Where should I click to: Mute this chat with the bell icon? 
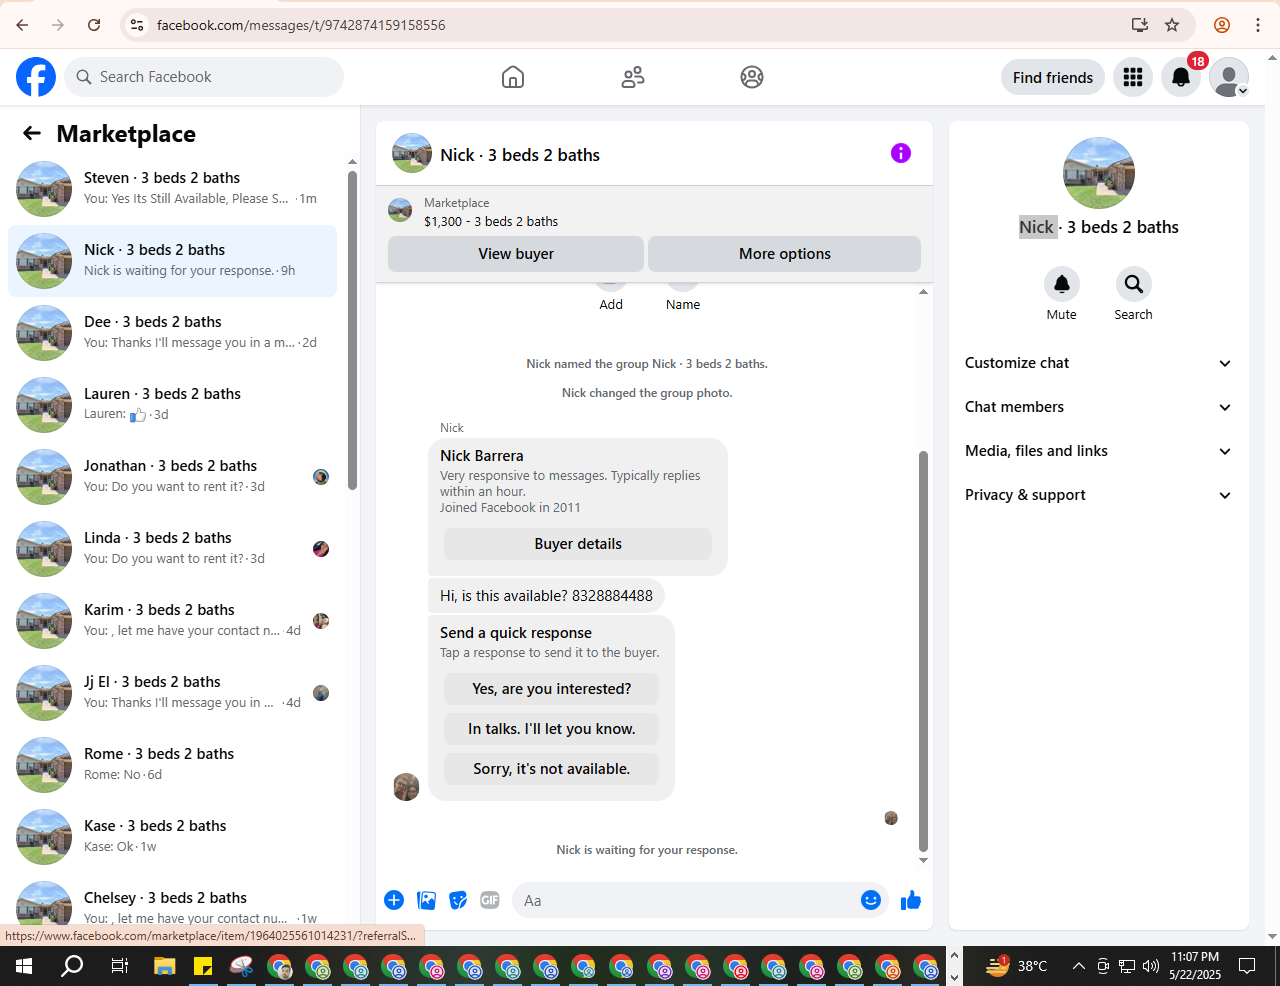(x=1062, y=284)
